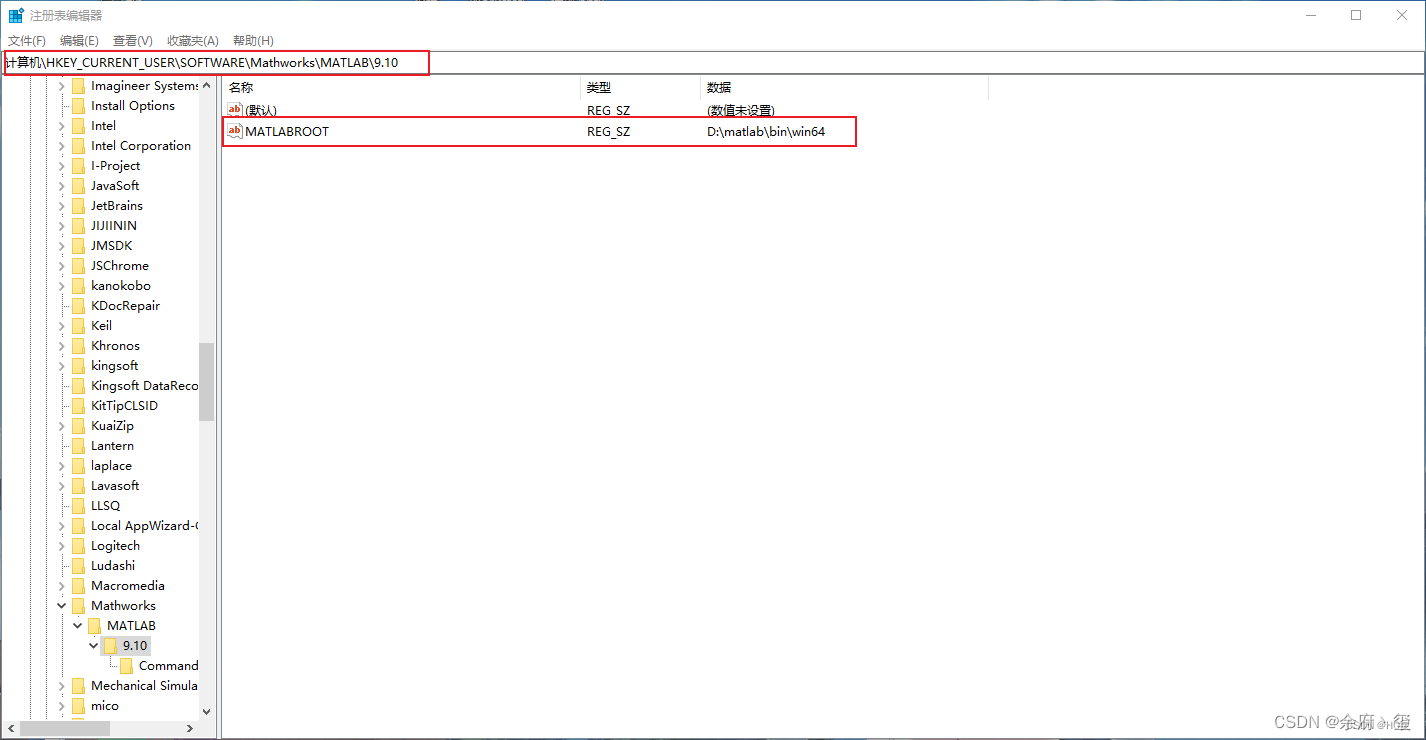Click the Lantern folder icon
The width and height of the screenshot is (1426, 740).
point(79,446)
